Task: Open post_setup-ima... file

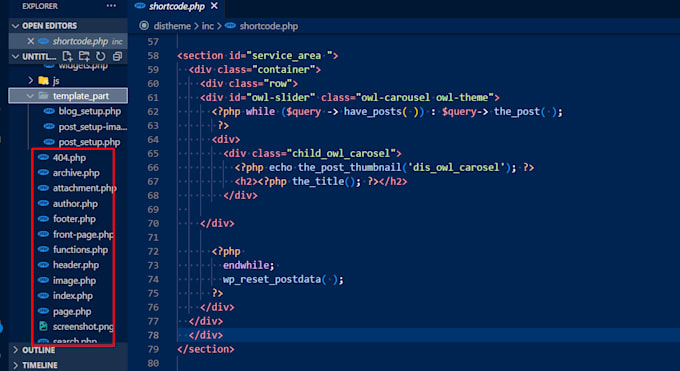Action: pos(93,127)
